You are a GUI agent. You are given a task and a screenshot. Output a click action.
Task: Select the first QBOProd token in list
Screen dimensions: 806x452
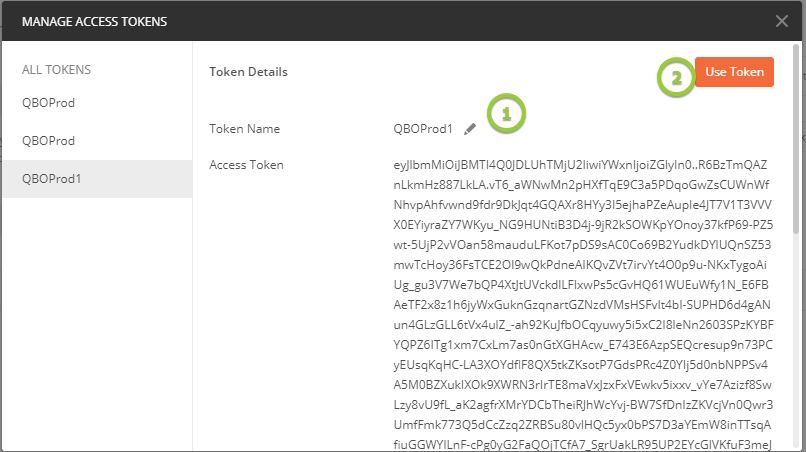coord(49,103)
